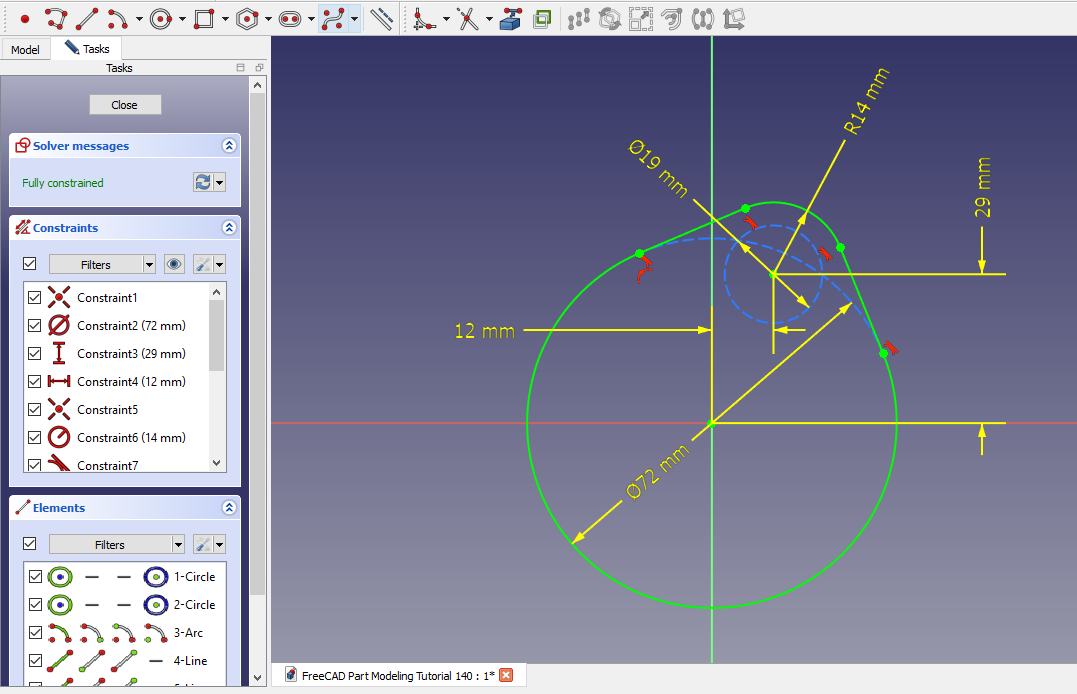Select the trim edge tool
Image resolution: width=1077 pixels, height=694 pixels.
(x=468, y=18)
